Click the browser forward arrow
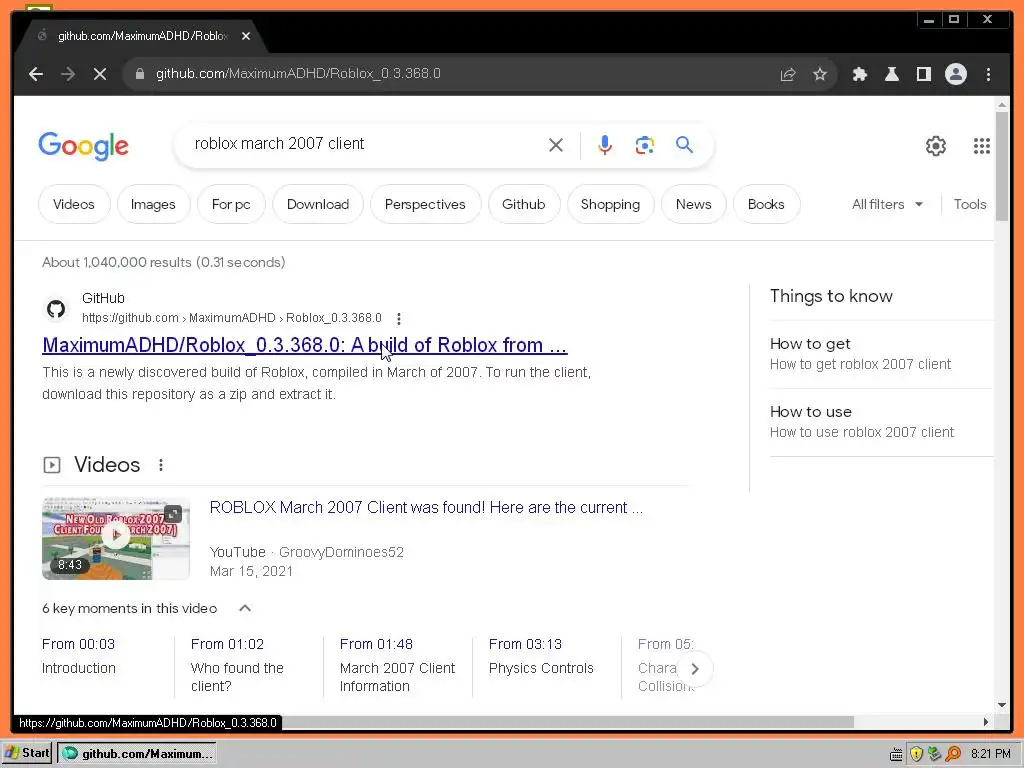Screen dimensions: 1024x768 click(x=68, y=74)
